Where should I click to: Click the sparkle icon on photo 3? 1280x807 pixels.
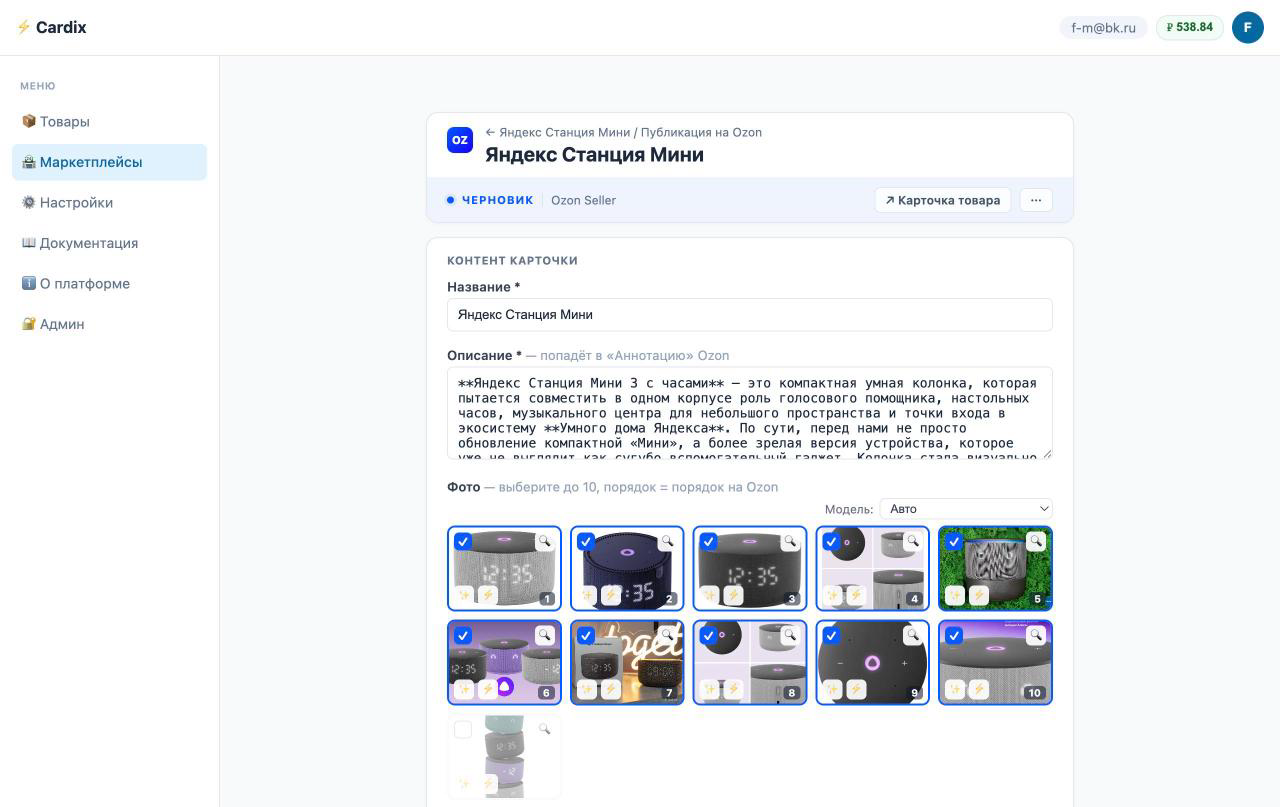click(x=710, y=595)
